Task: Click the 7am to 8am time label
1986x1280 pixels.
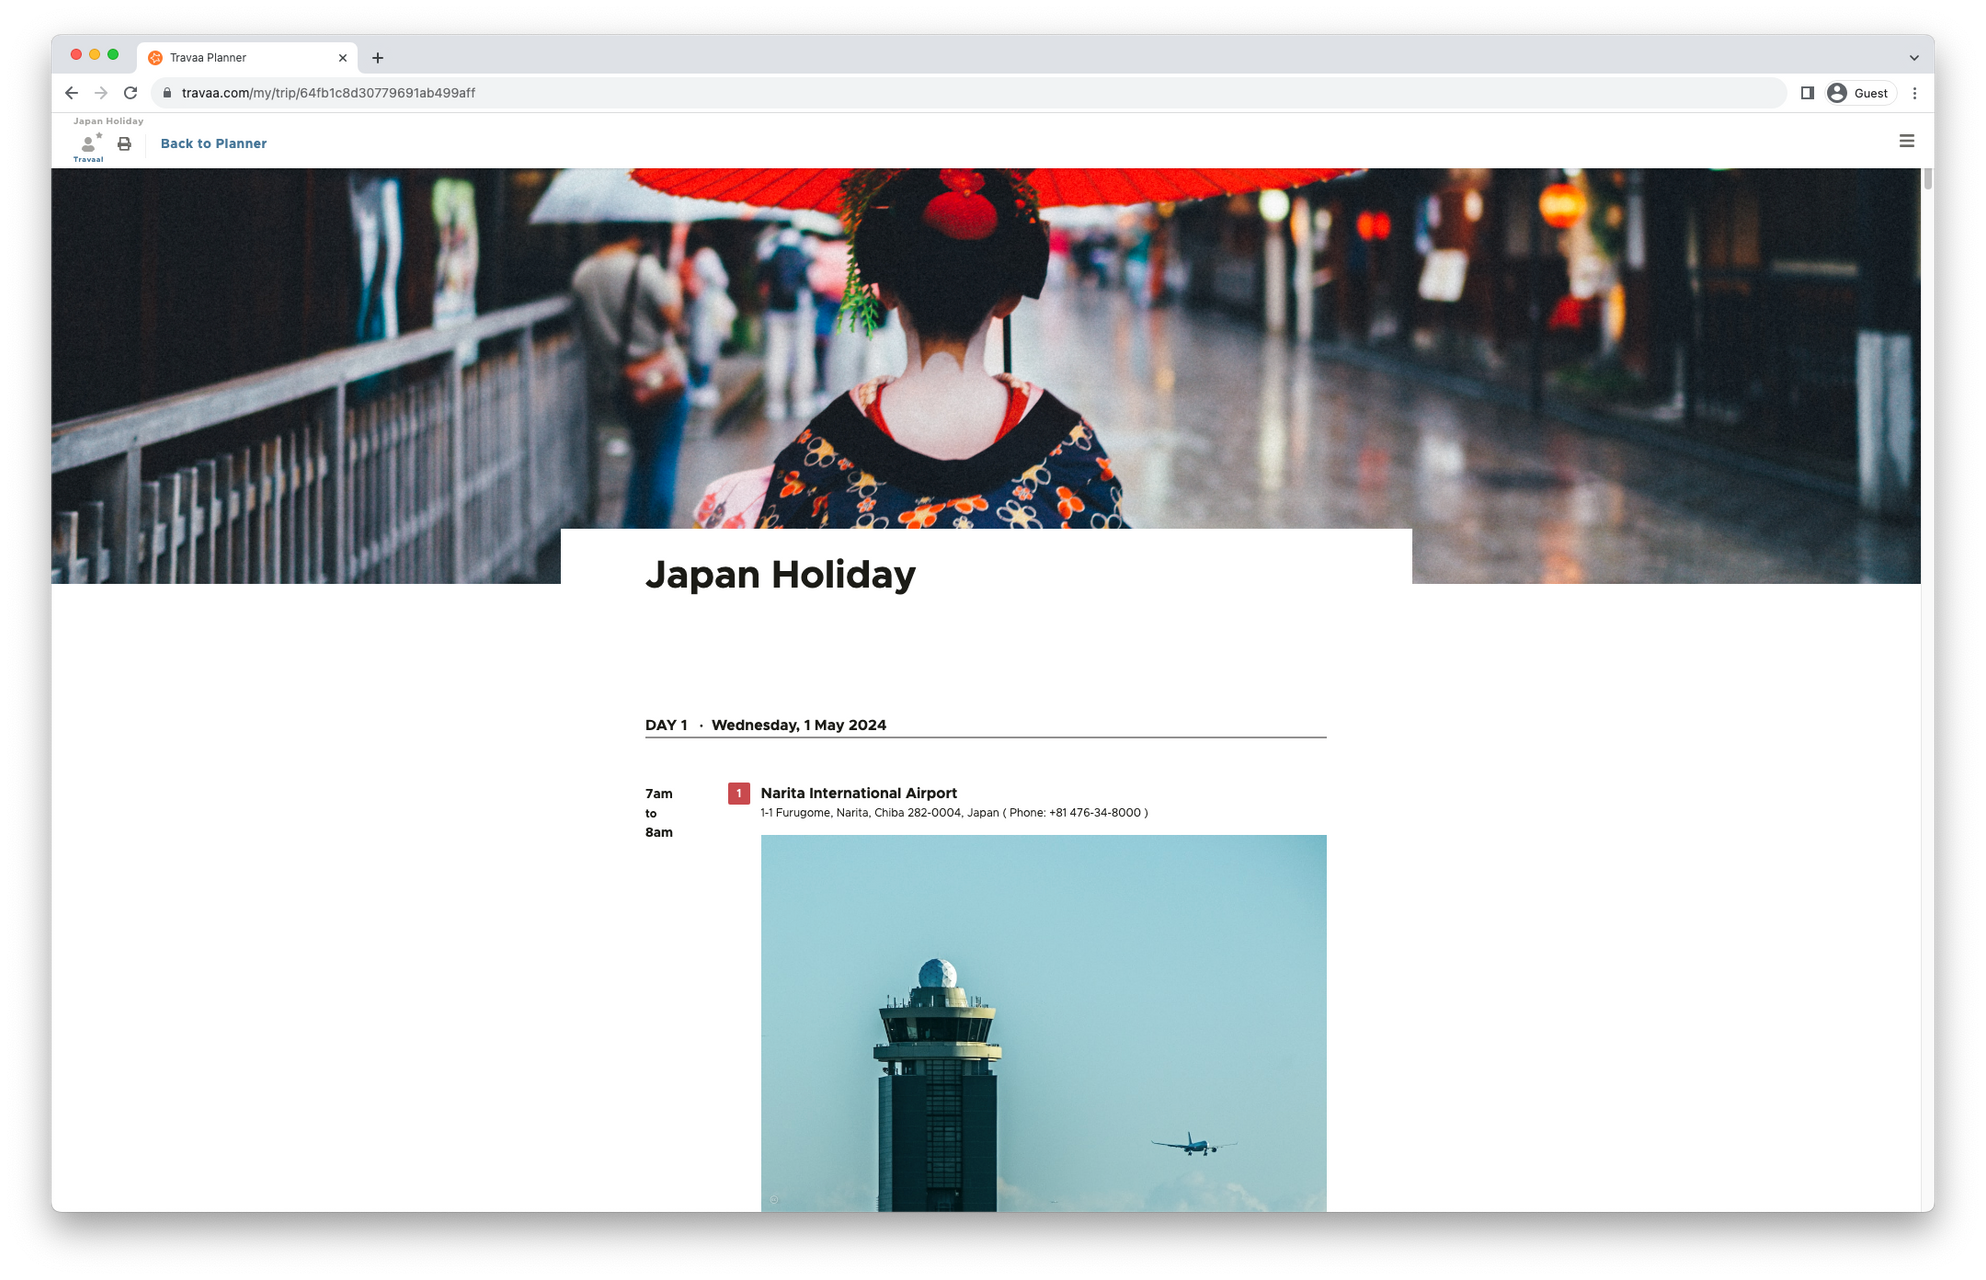Action: point(659,813)
